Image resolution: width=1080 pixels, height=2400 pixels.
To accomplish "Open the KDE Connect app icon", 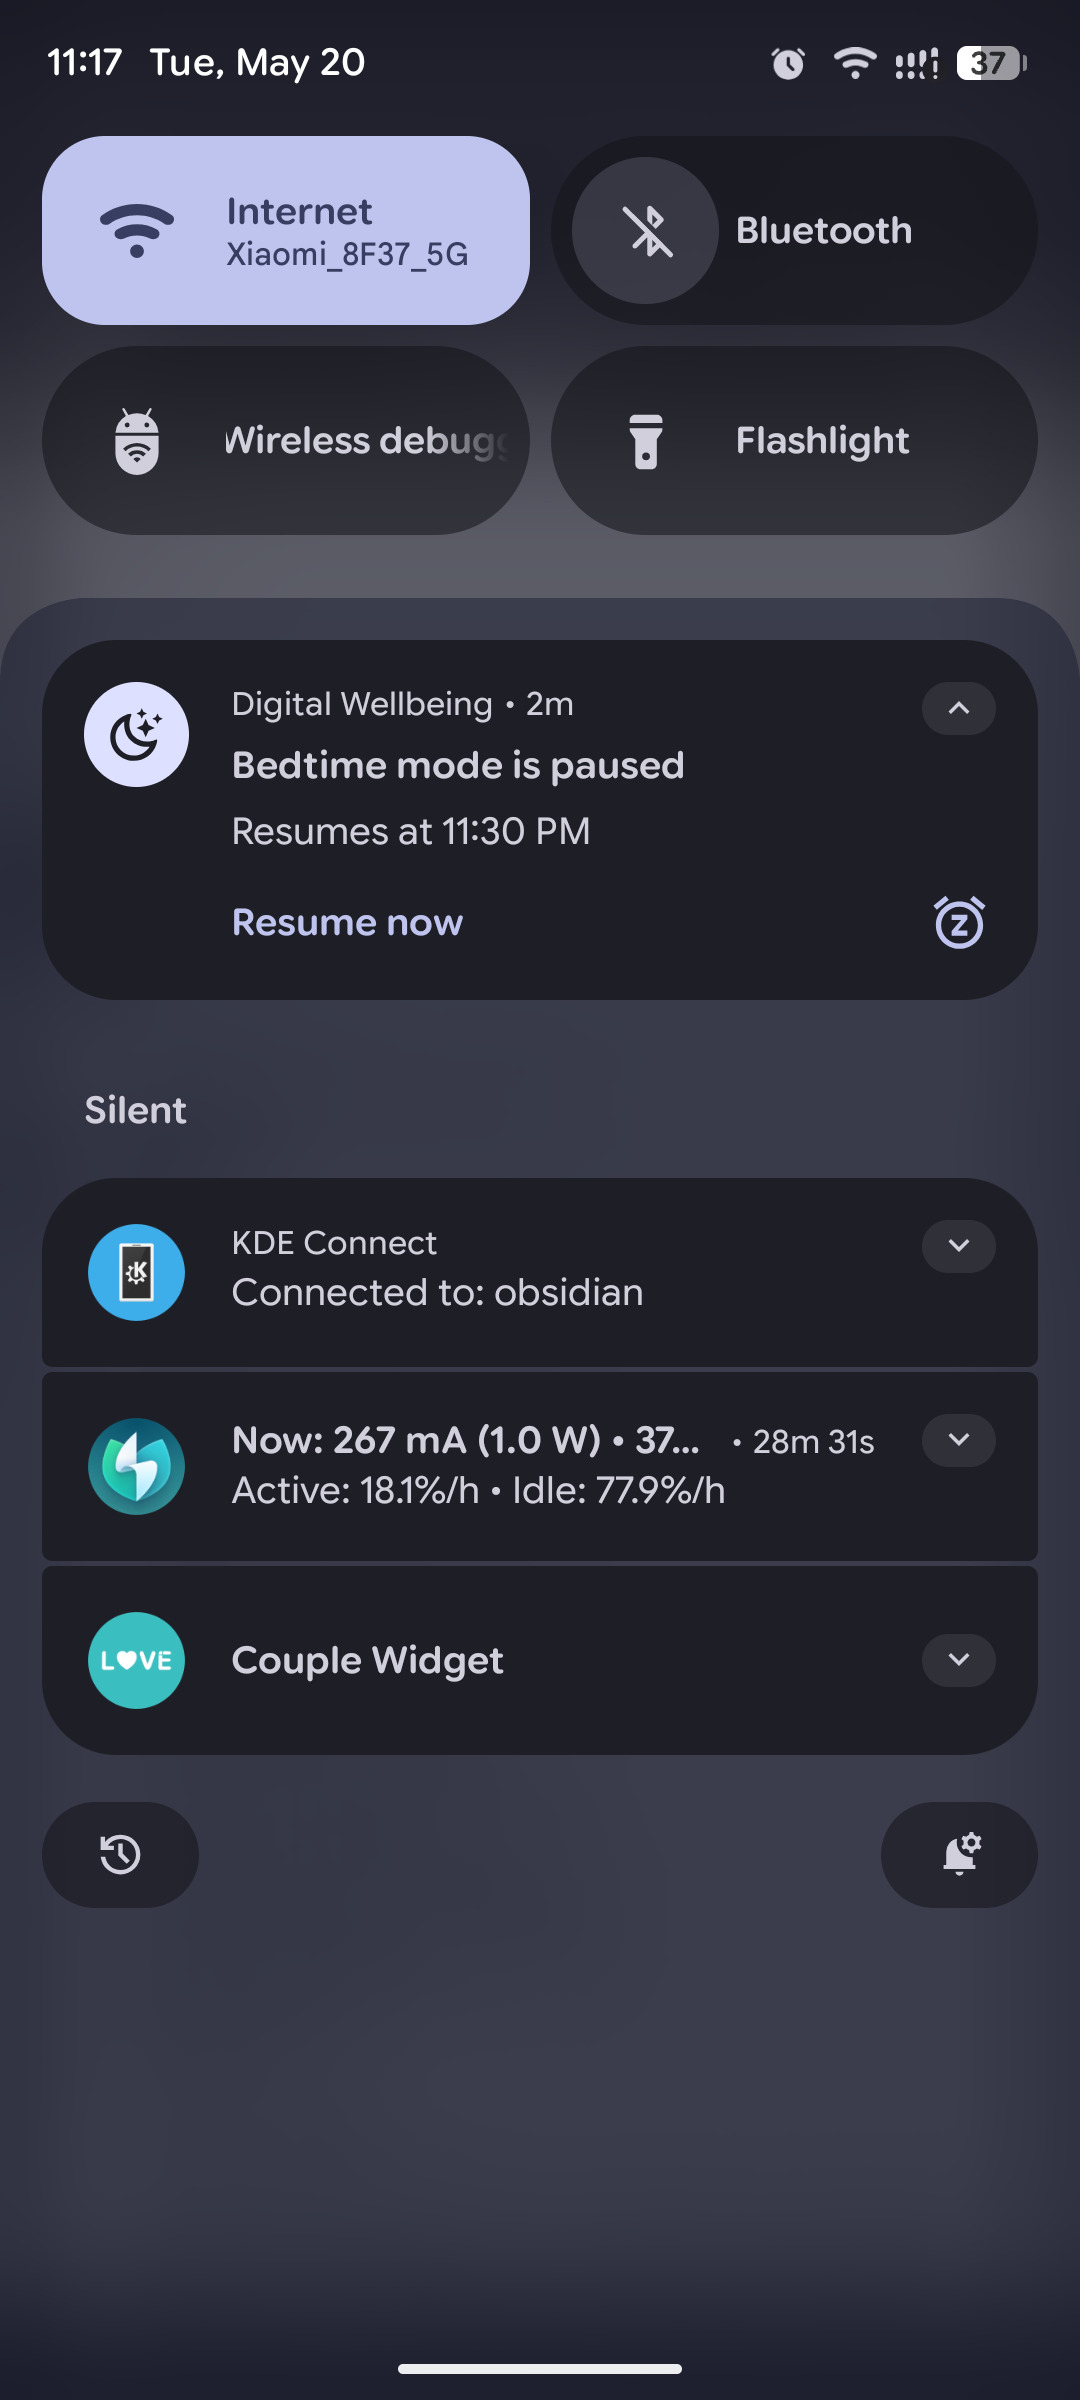I will coord(136,1272).
